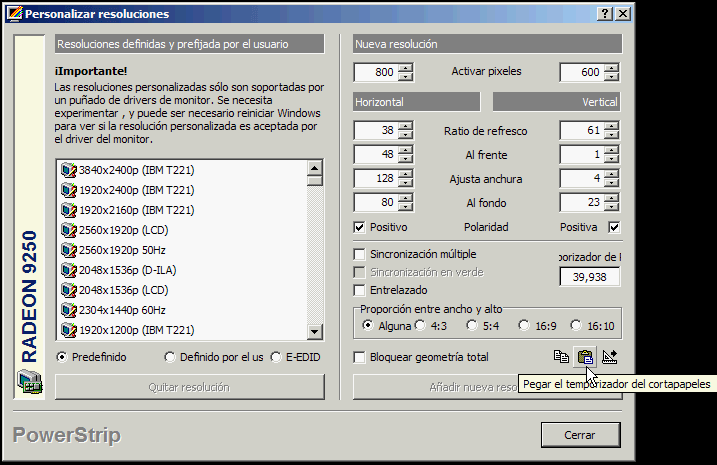Decrease the vertical Al fondo value 23

point(611,207)
